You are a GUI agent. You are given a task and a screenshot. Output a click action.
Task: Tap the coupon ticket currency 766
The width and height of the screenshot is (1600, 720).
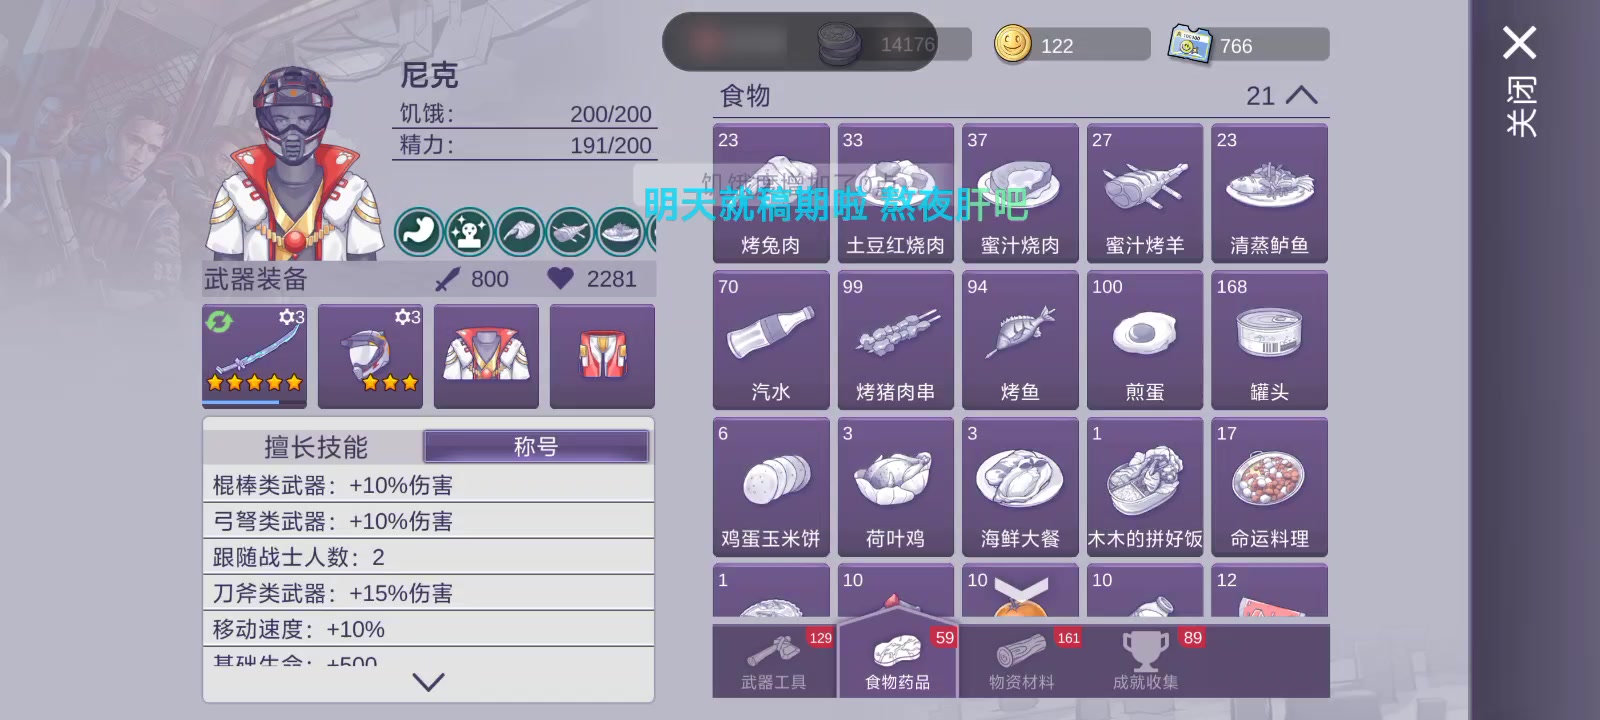click(1248, 45)
